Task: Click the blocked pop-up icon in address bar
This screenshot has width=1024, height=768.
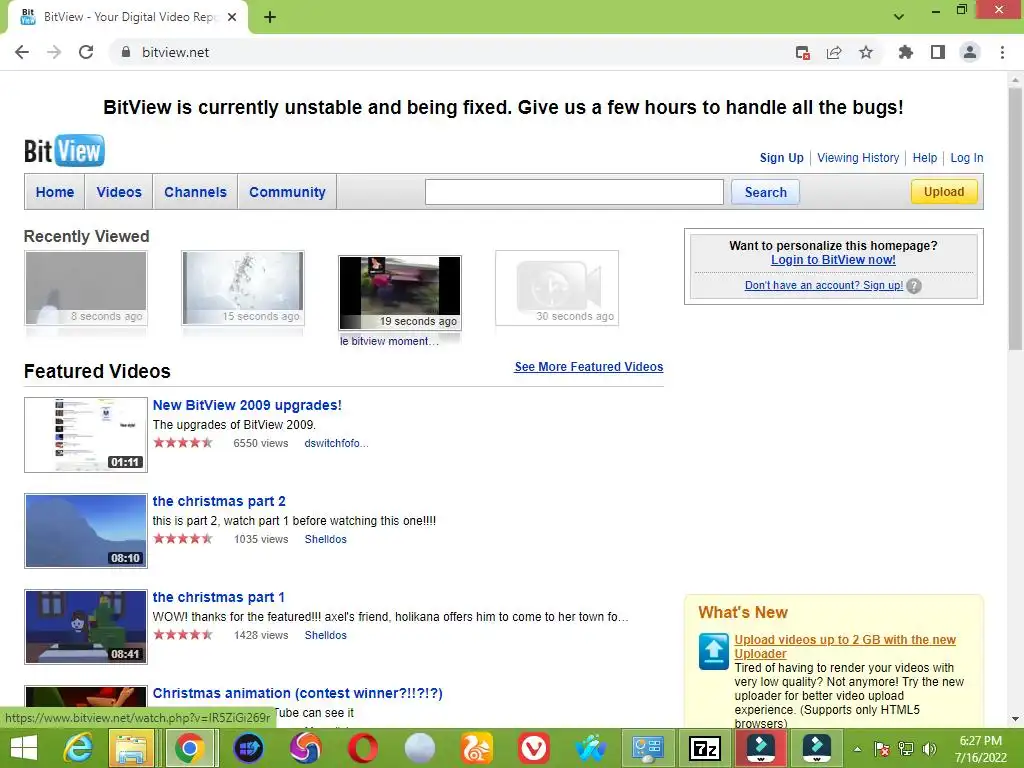Action: click(x=803, y=52)
